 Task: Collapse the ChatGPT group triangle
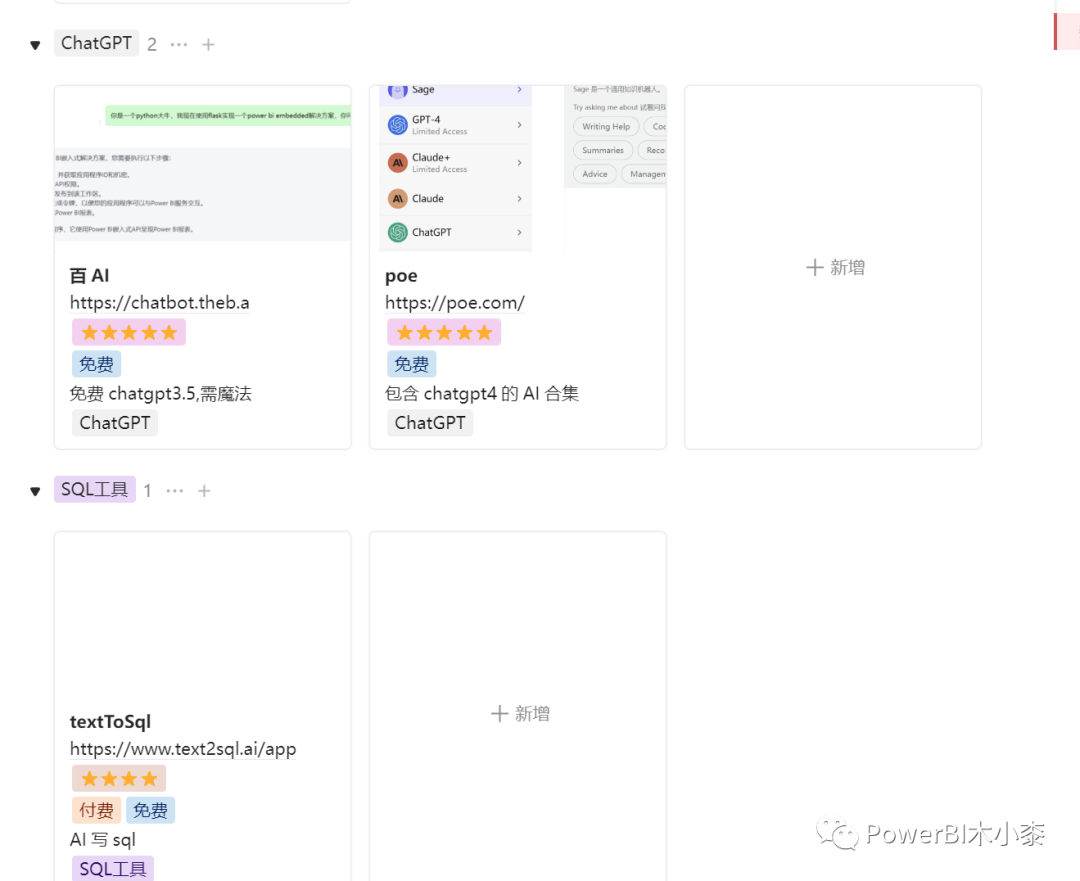pyautogui.click(x=35, y=45)
